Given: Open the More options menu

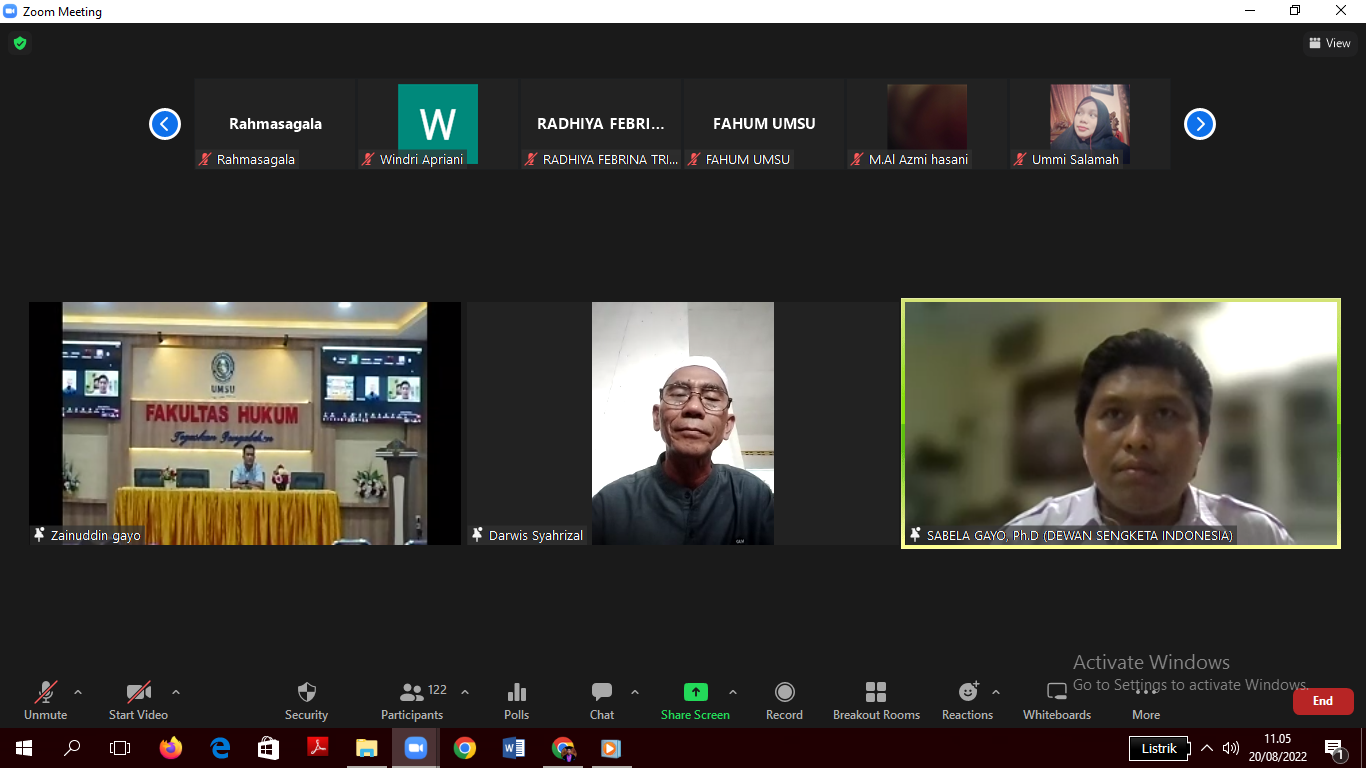Looking at the screenshot, I should coord(1146,700).
